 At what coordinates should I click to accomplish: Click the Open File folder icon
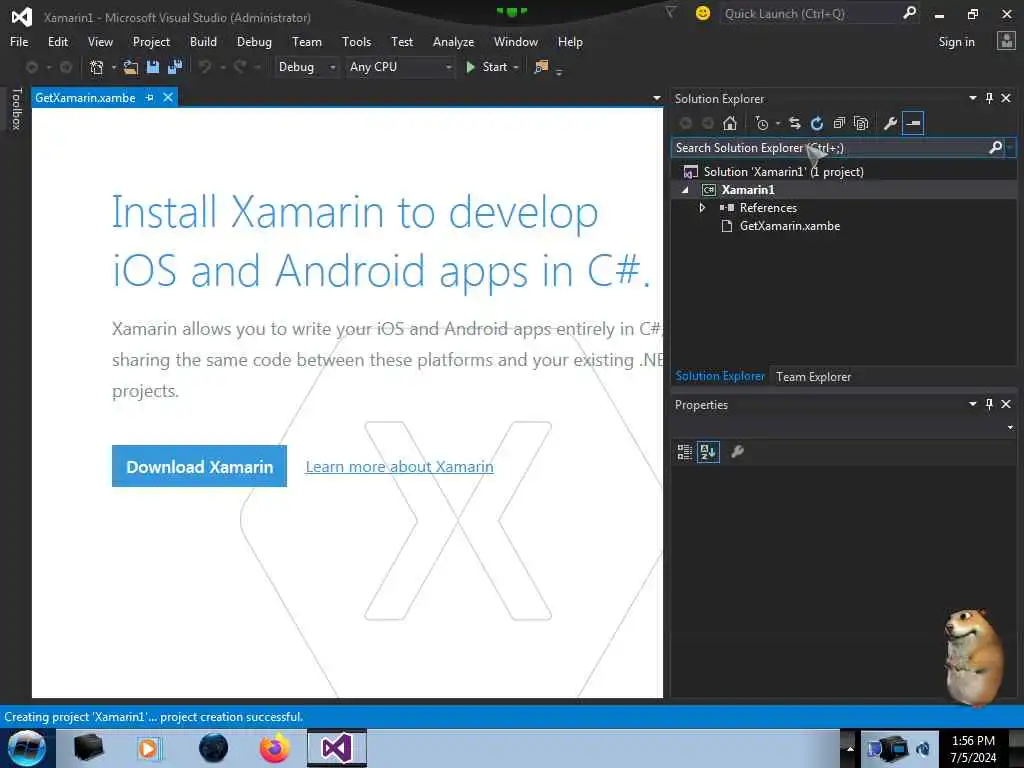point(131,67)
